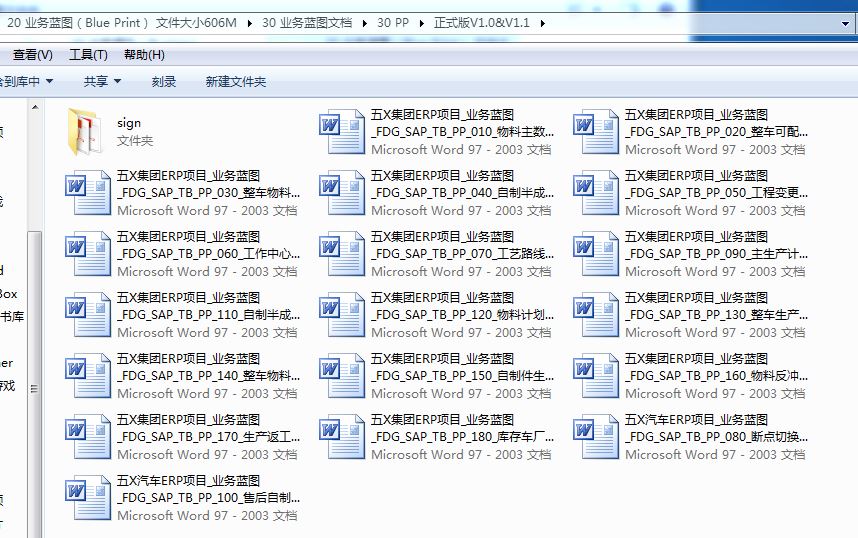Select the sign folder name text
Viewport: 858px width, 538px height.
click(x=129, y=123)
